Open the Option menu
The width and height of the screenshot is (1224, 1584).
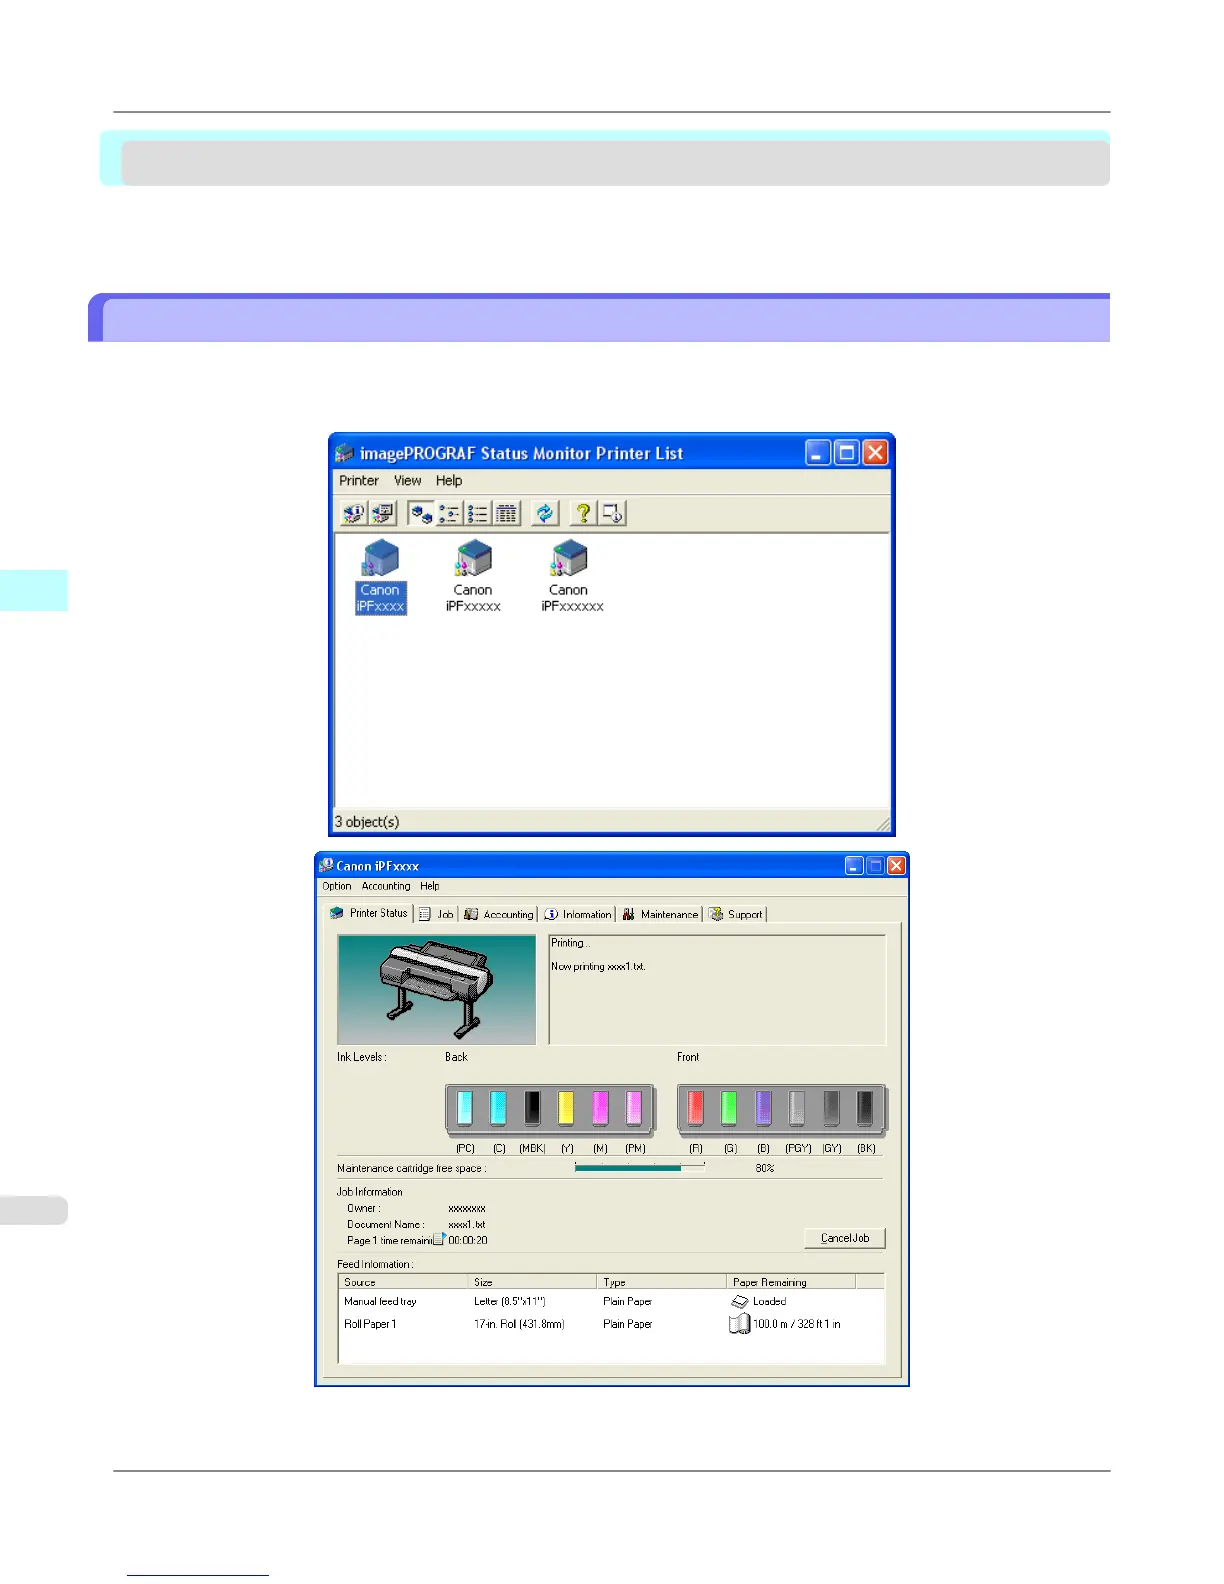point(337,886)
